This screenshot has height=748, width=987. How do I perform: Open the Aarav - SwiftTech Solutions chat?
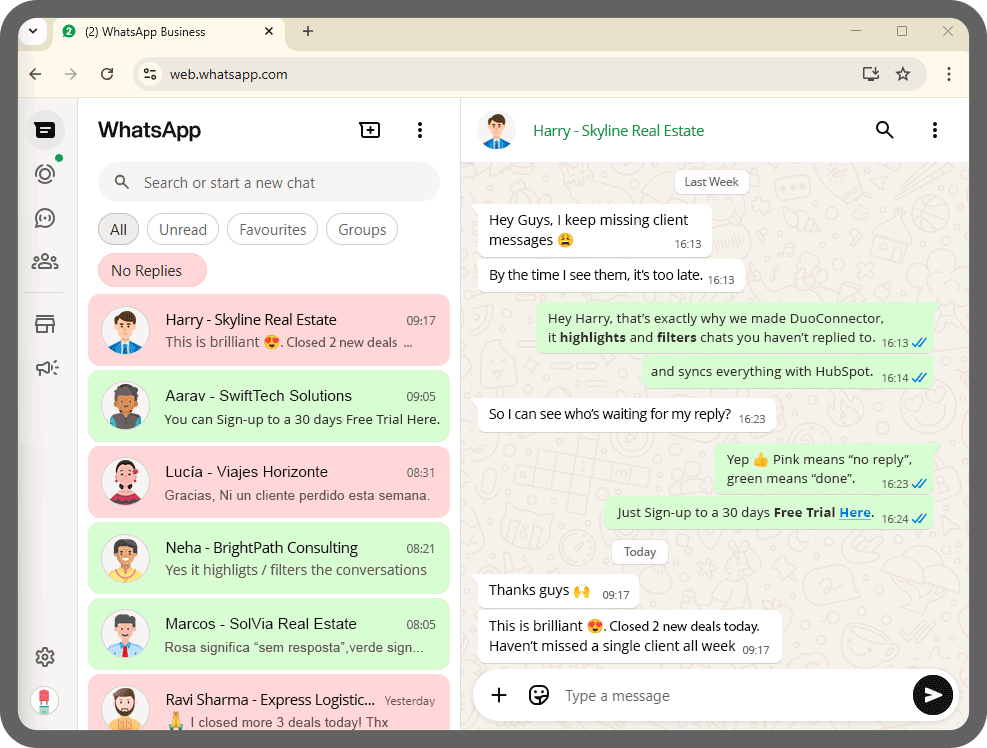pos(268,407)
